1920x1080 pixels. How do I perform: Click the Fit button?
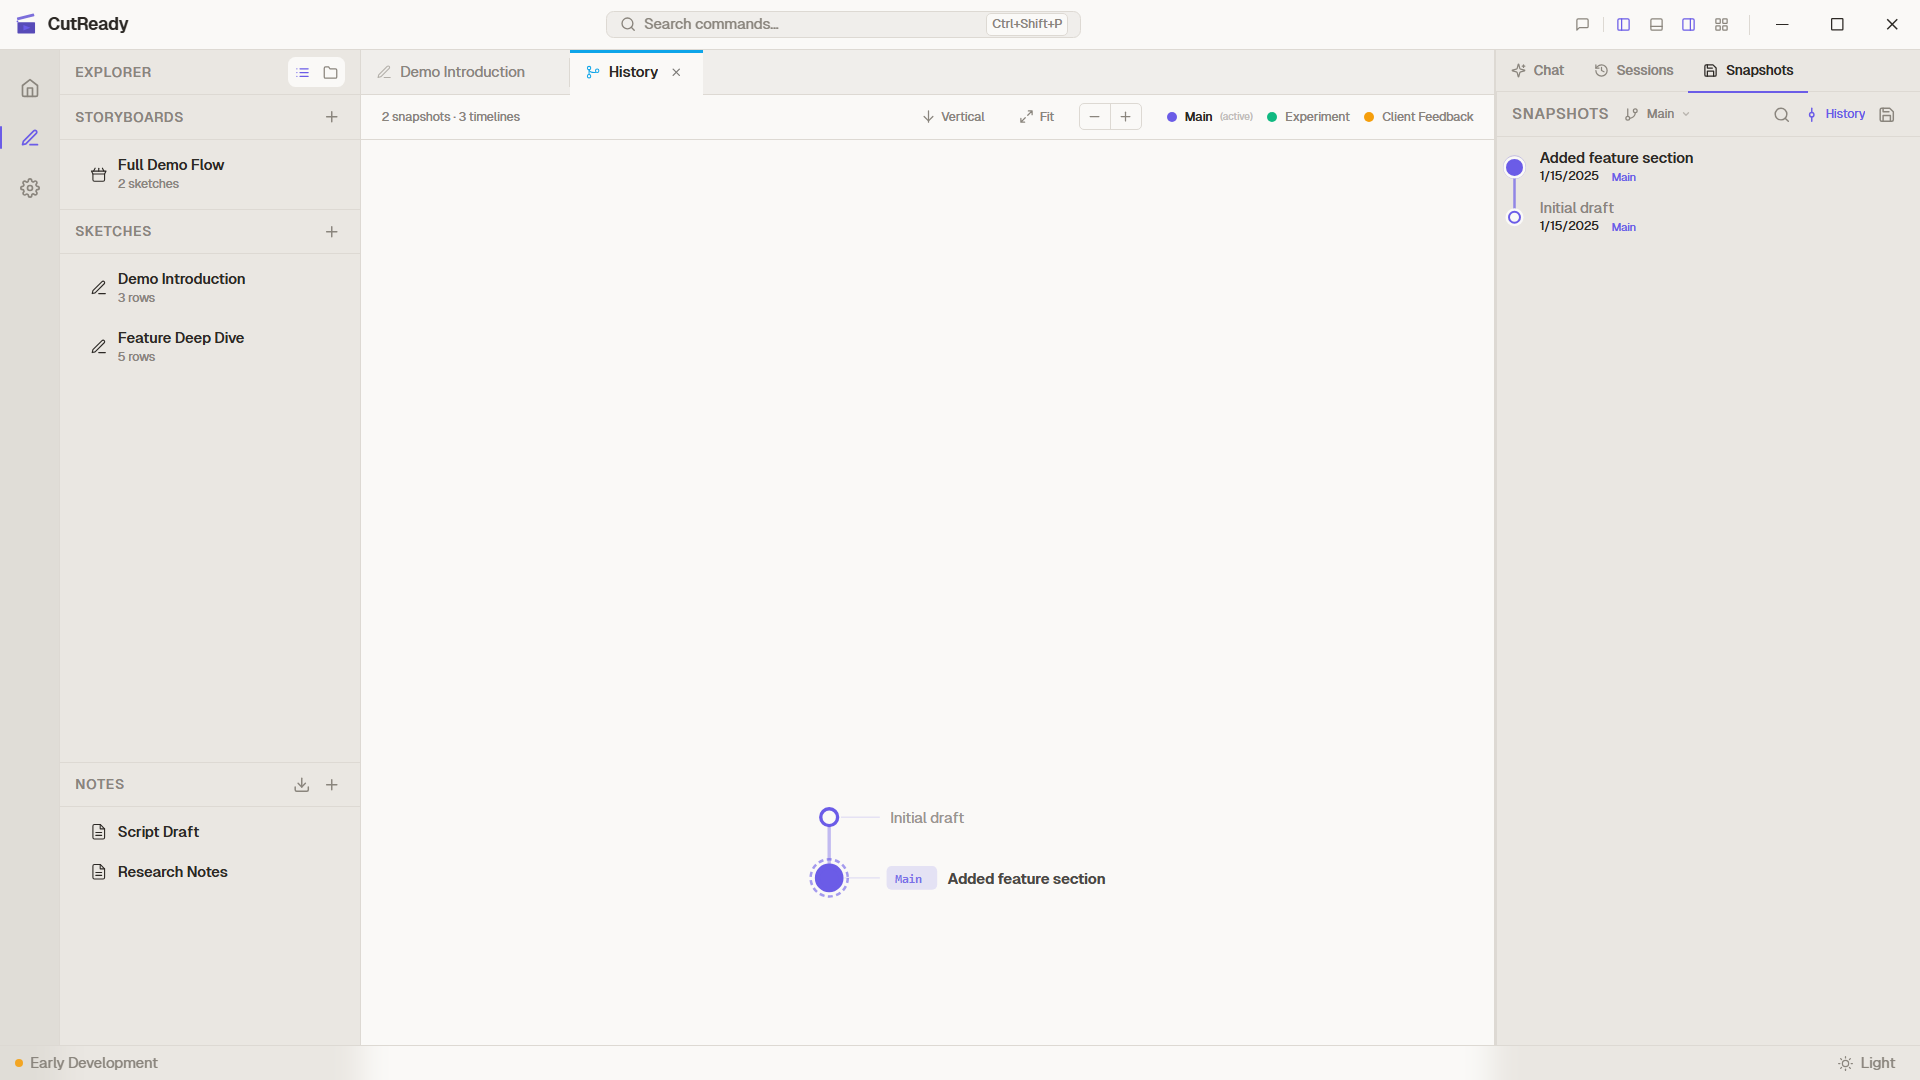coord(1037,117)
